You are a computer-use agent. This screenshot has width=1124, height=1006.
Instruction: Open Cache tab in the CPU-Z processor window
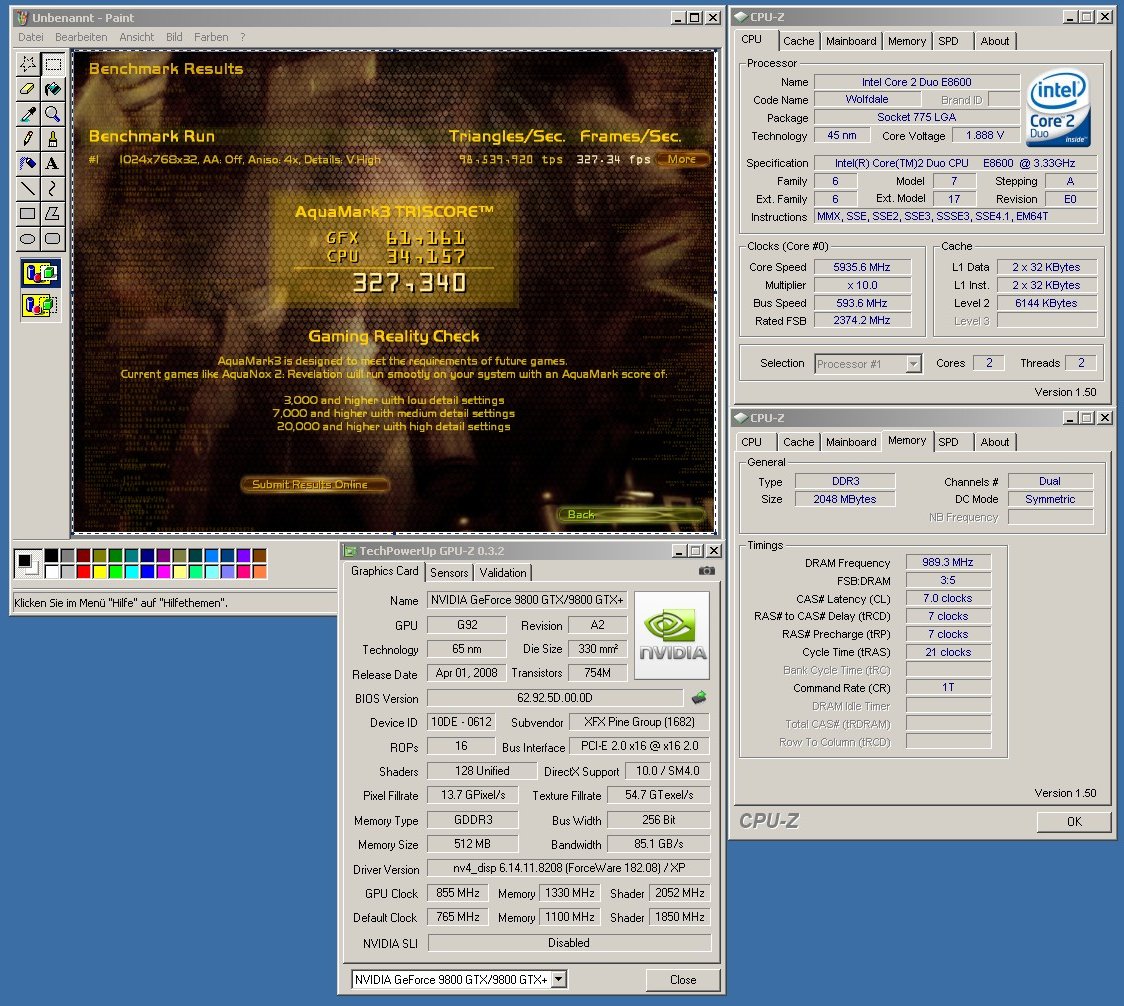click(799, 42)
